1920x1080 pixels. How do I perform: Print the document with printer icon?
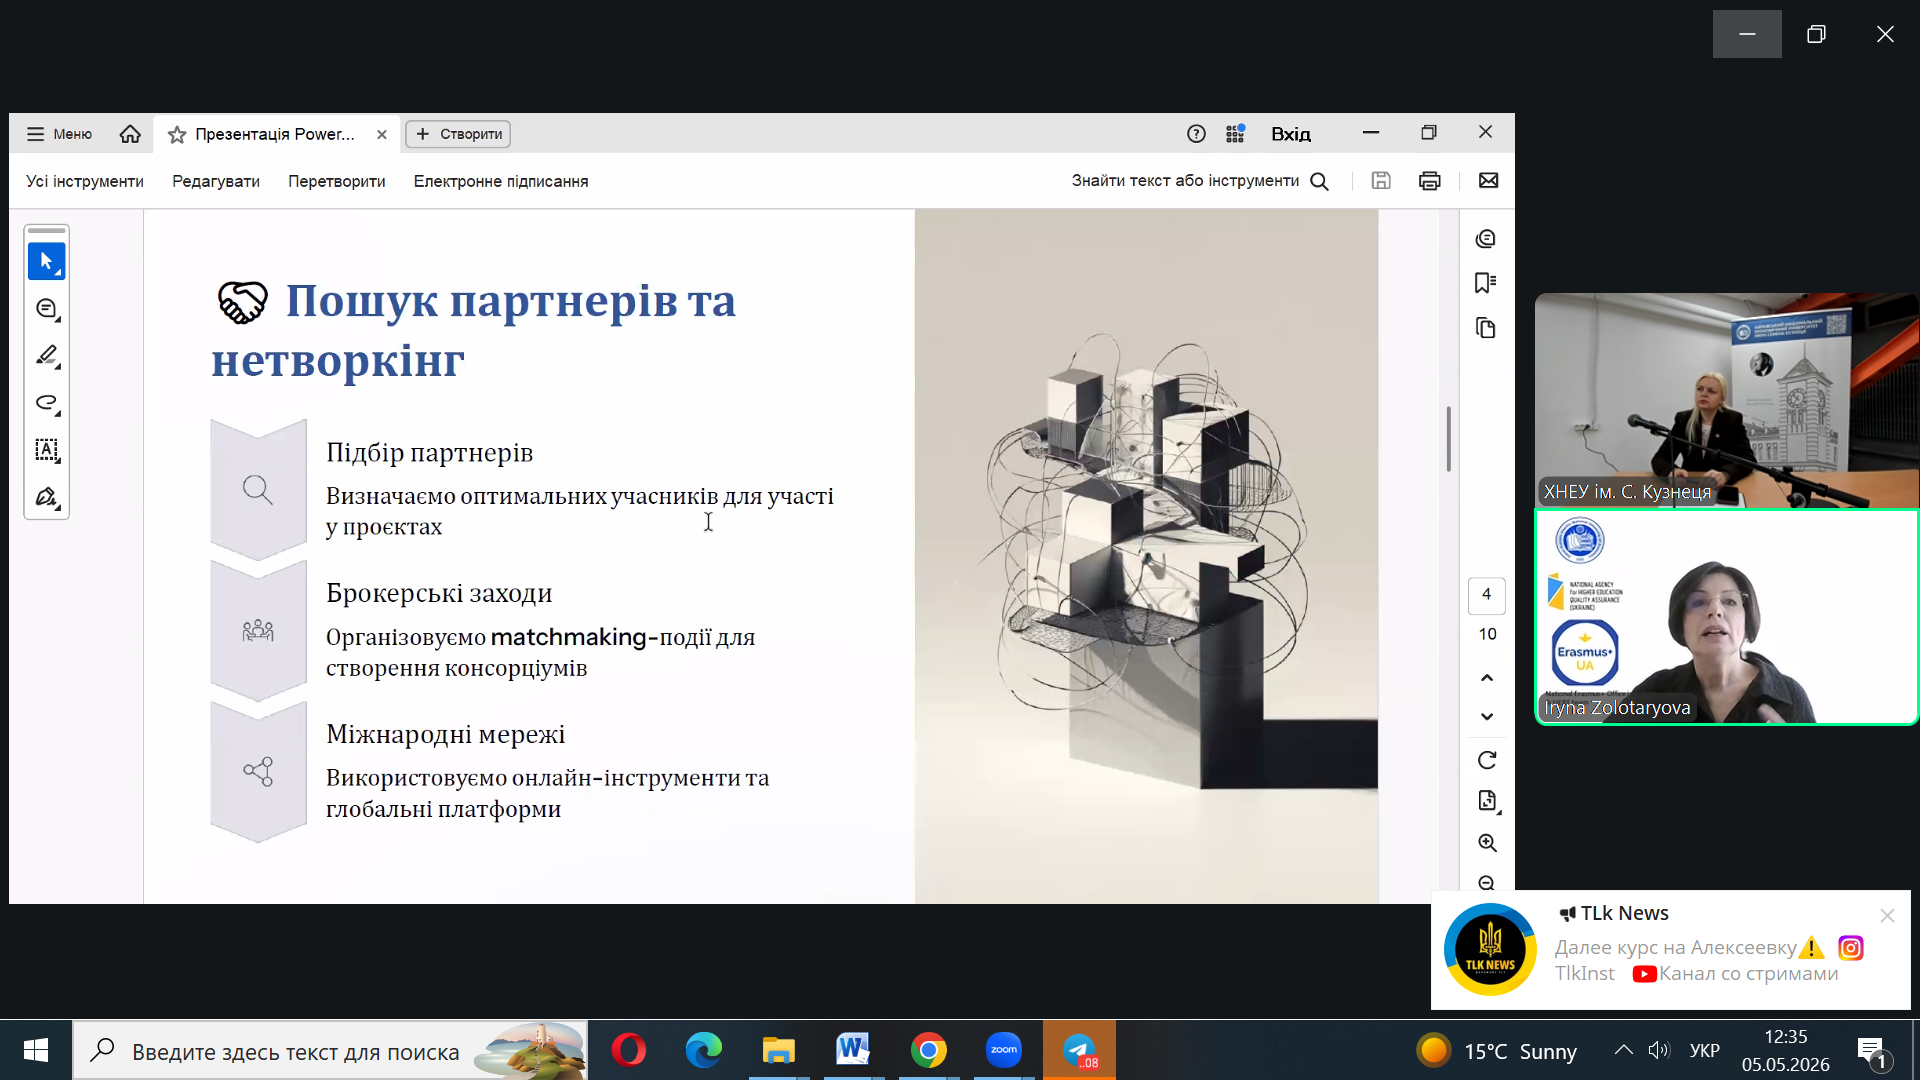(x=1430, y=181)
